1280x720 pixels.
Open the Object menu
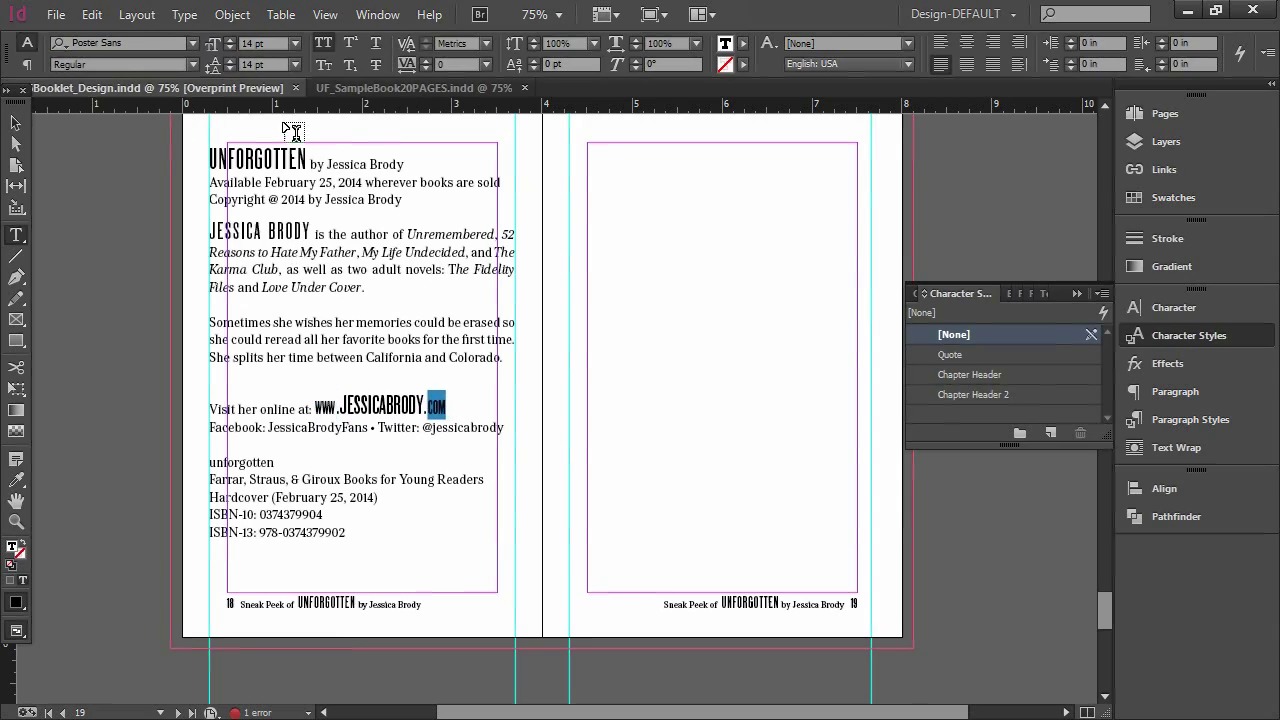pyautogui.click(x=232, y=15)
